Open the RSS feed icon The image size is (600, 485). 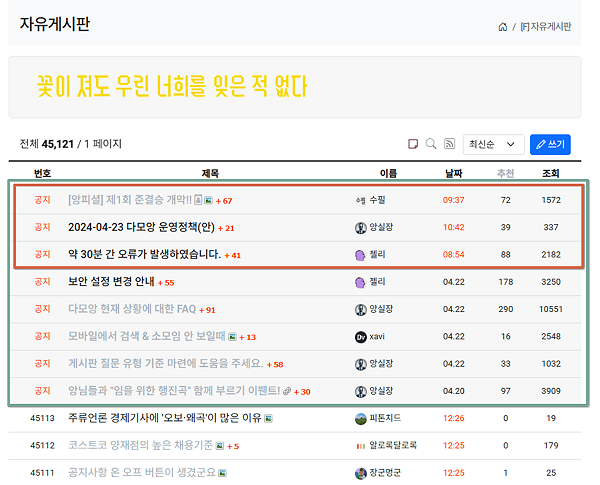click(449, 144)
